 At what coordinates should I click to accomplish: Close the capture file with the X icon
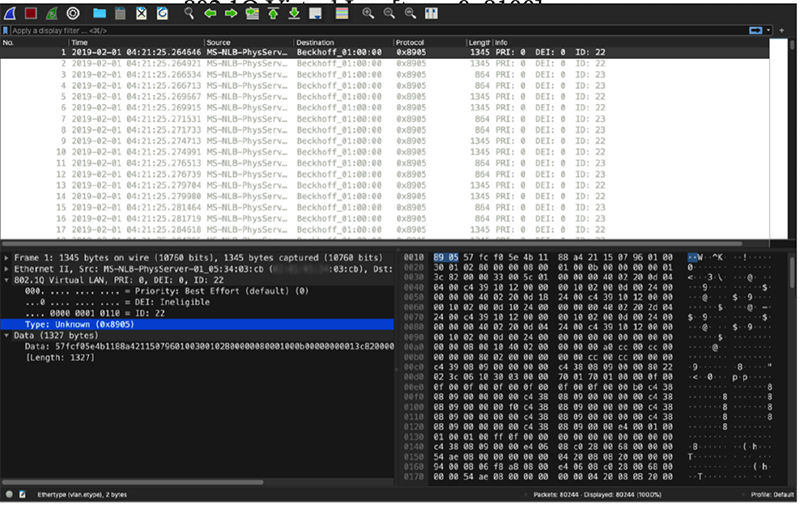coord(141,13)
